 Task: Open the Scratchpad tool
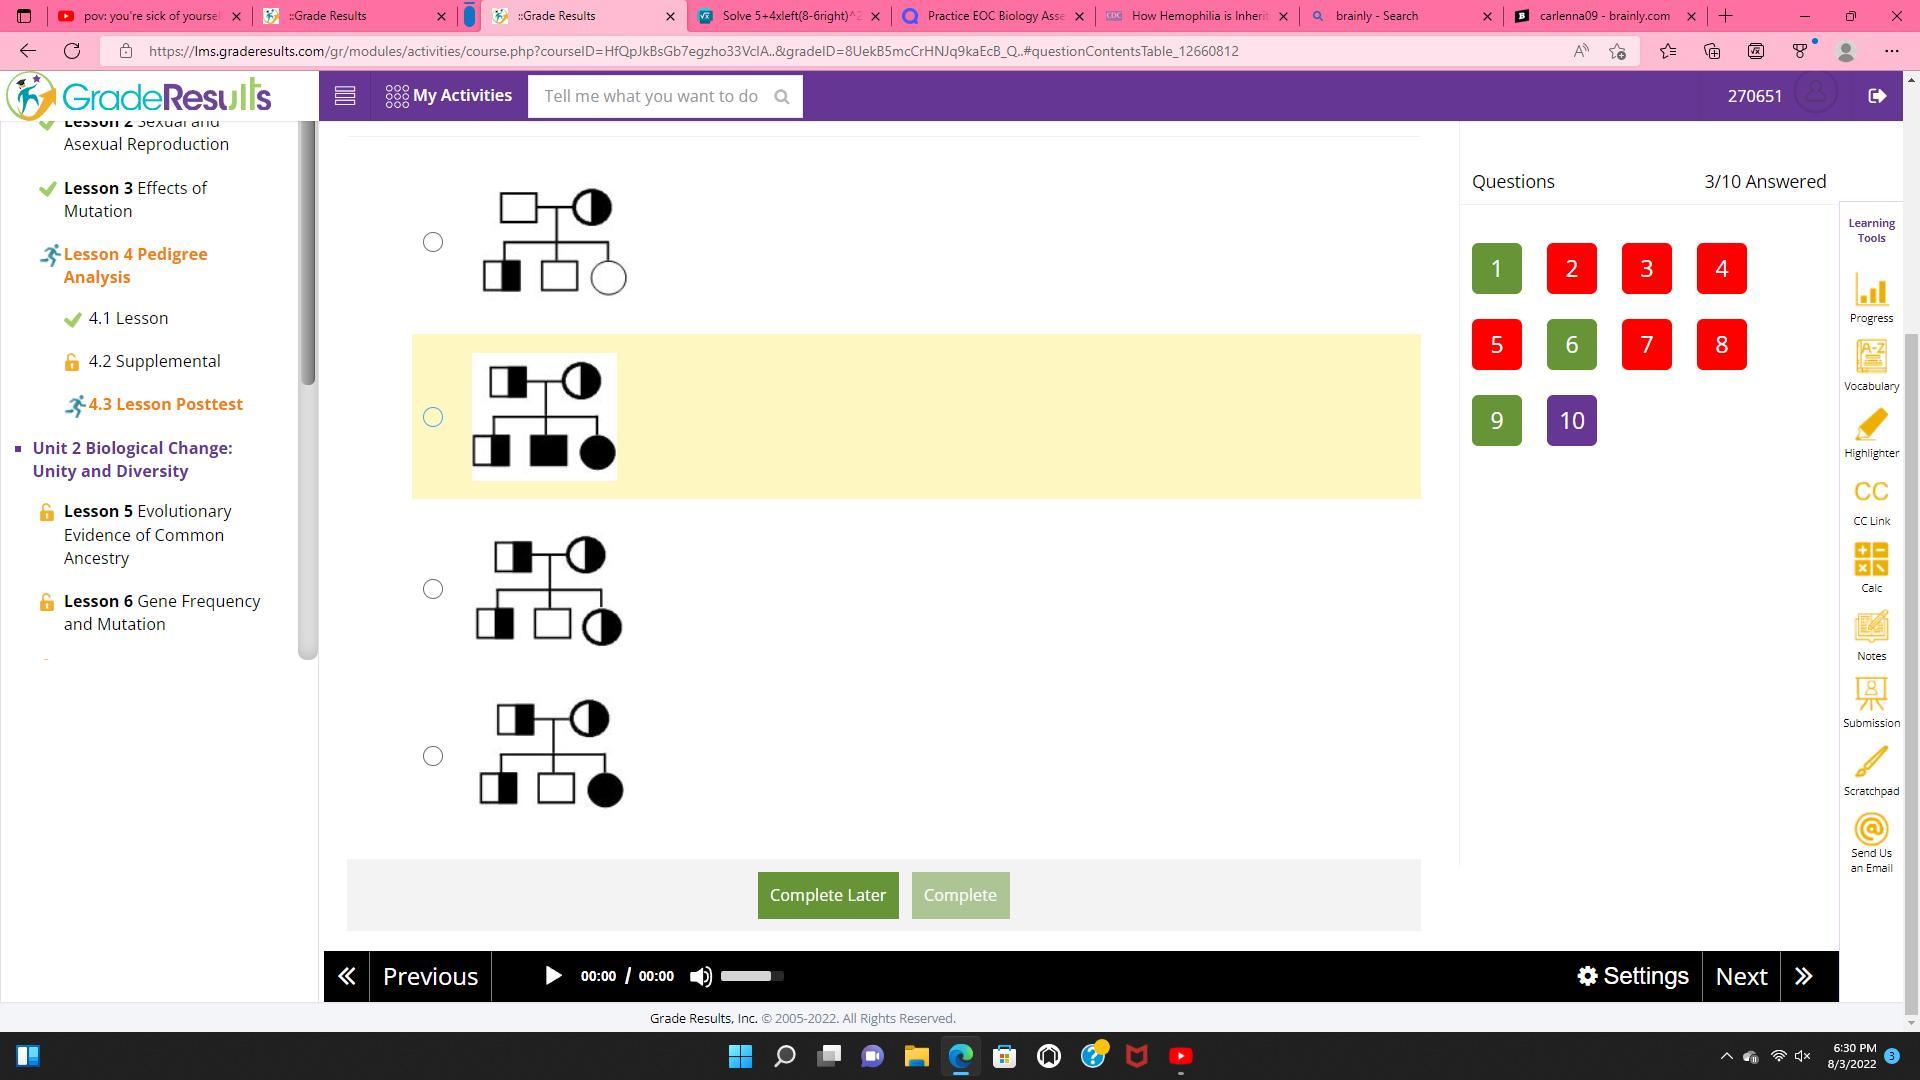coord(1870,769)
